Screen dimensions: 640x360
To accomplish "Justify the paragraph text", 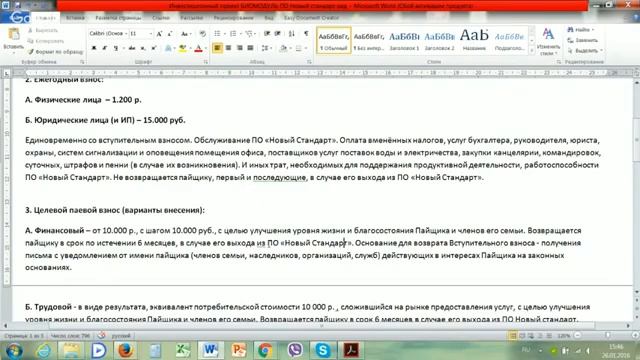I will point(250,48).
